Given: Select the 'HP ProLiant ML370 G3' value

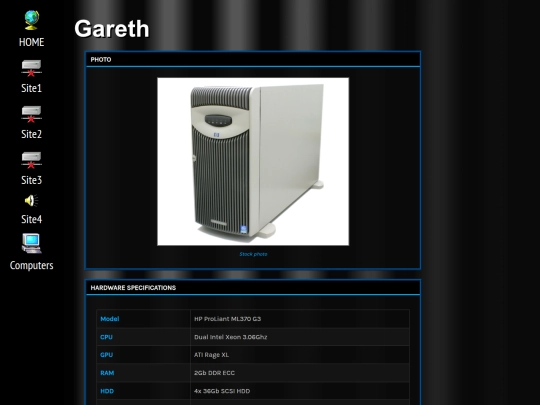Looking at the screenshot, I should (x=227, y=319).
